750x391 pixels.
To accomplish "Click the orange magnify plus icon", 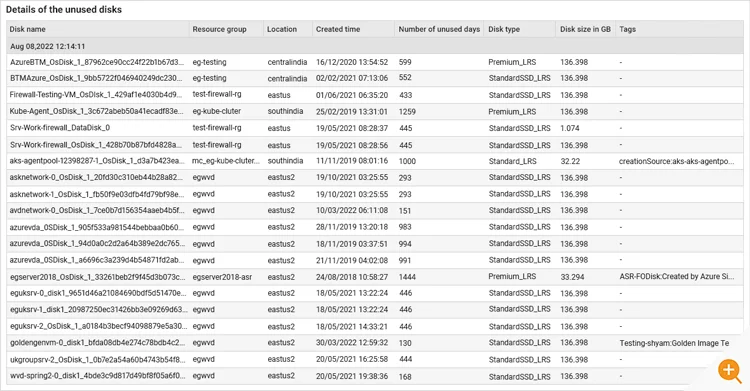I will (729, 370).
